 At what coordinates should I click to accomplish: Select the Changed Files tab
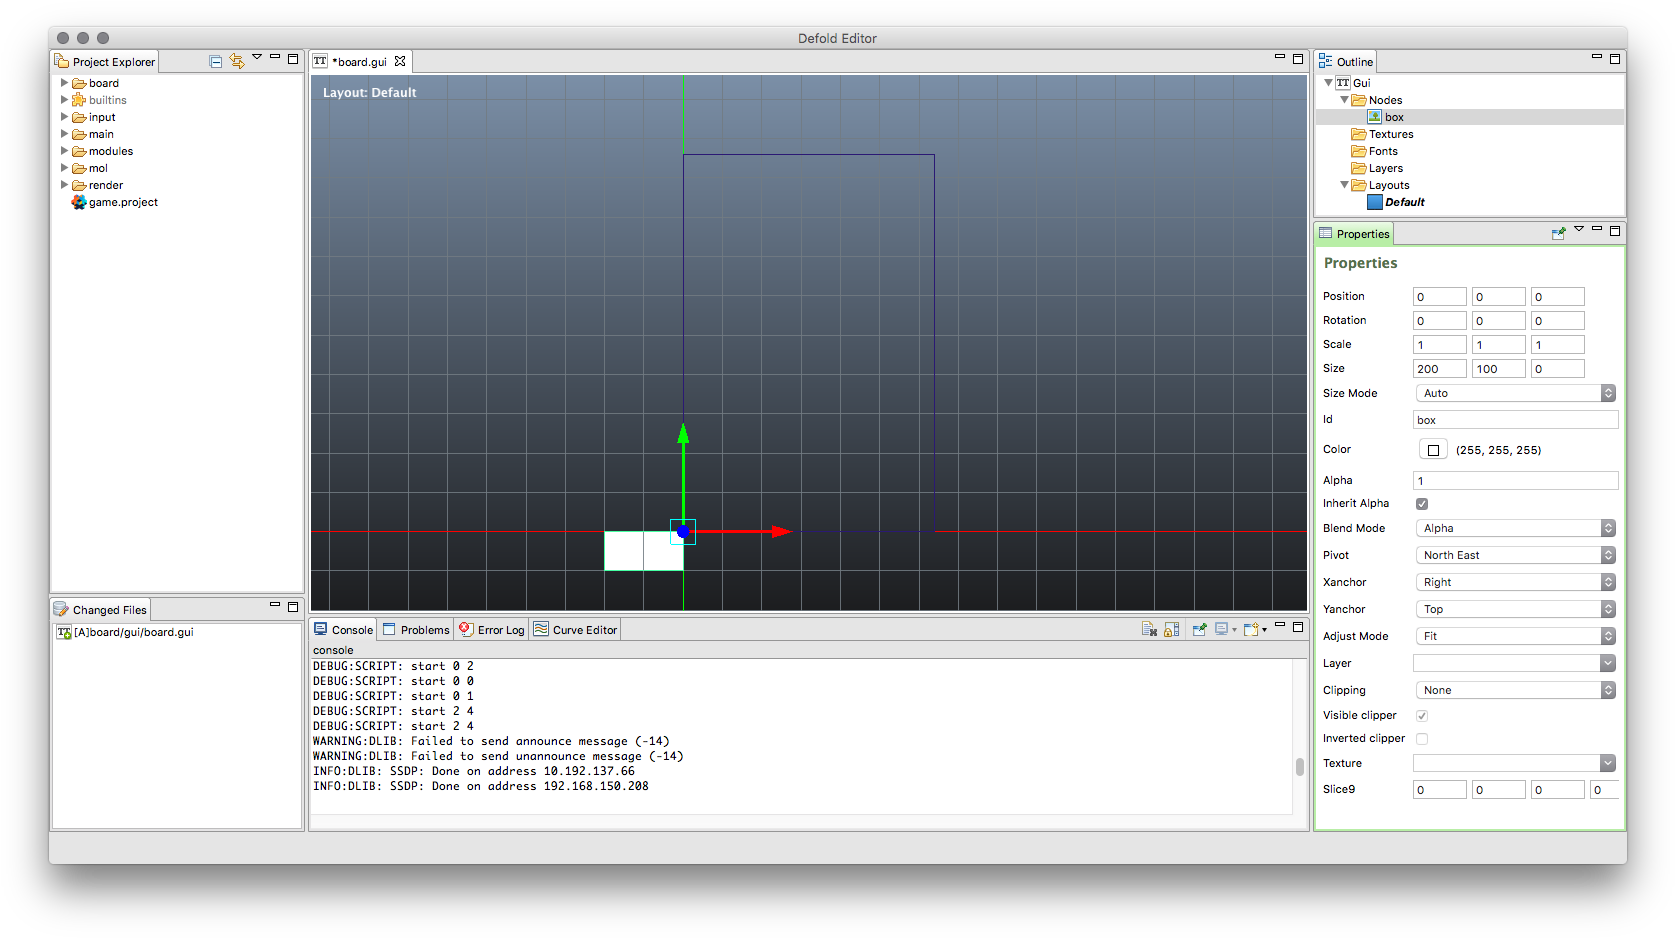click(x=100, y=609)
